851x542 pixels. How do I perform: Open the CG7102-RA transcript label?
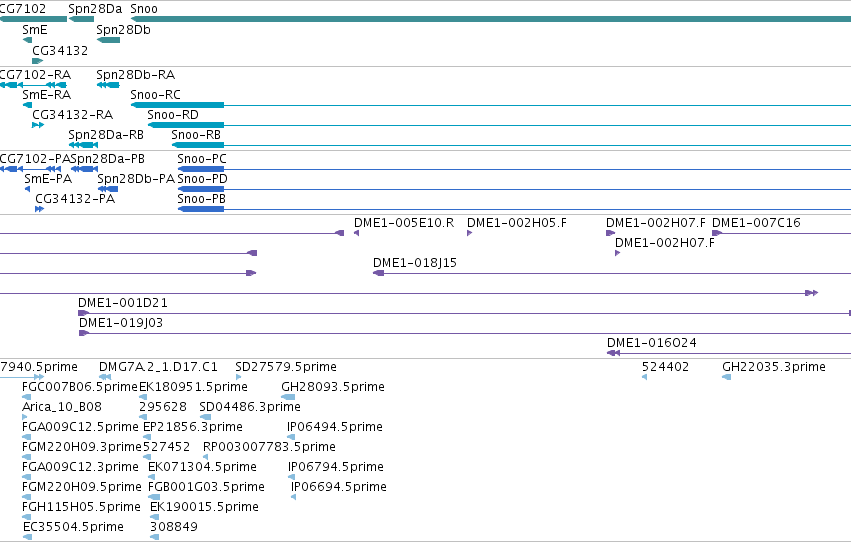pos(35,75)
